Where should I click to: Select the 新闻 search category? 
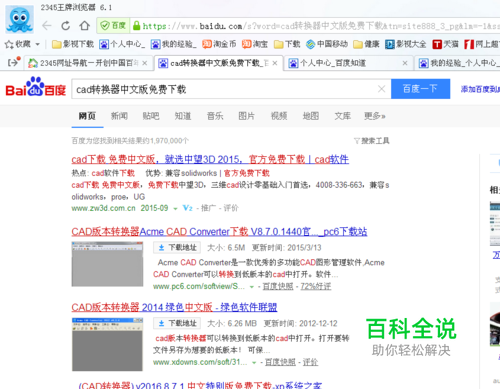[x=119, y=116]
